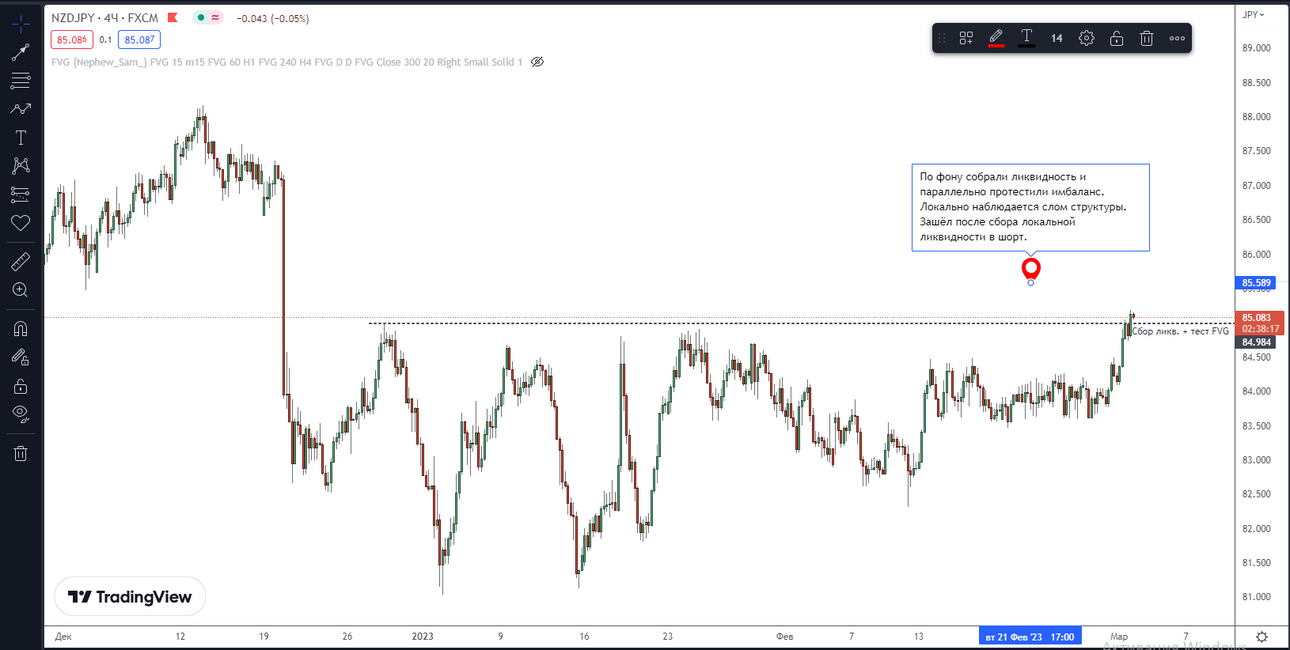The height and width of the screenshot is (650, 1290).
Task: Click the -0.043 (-0.05%) change value
Action: pos(272,18)
